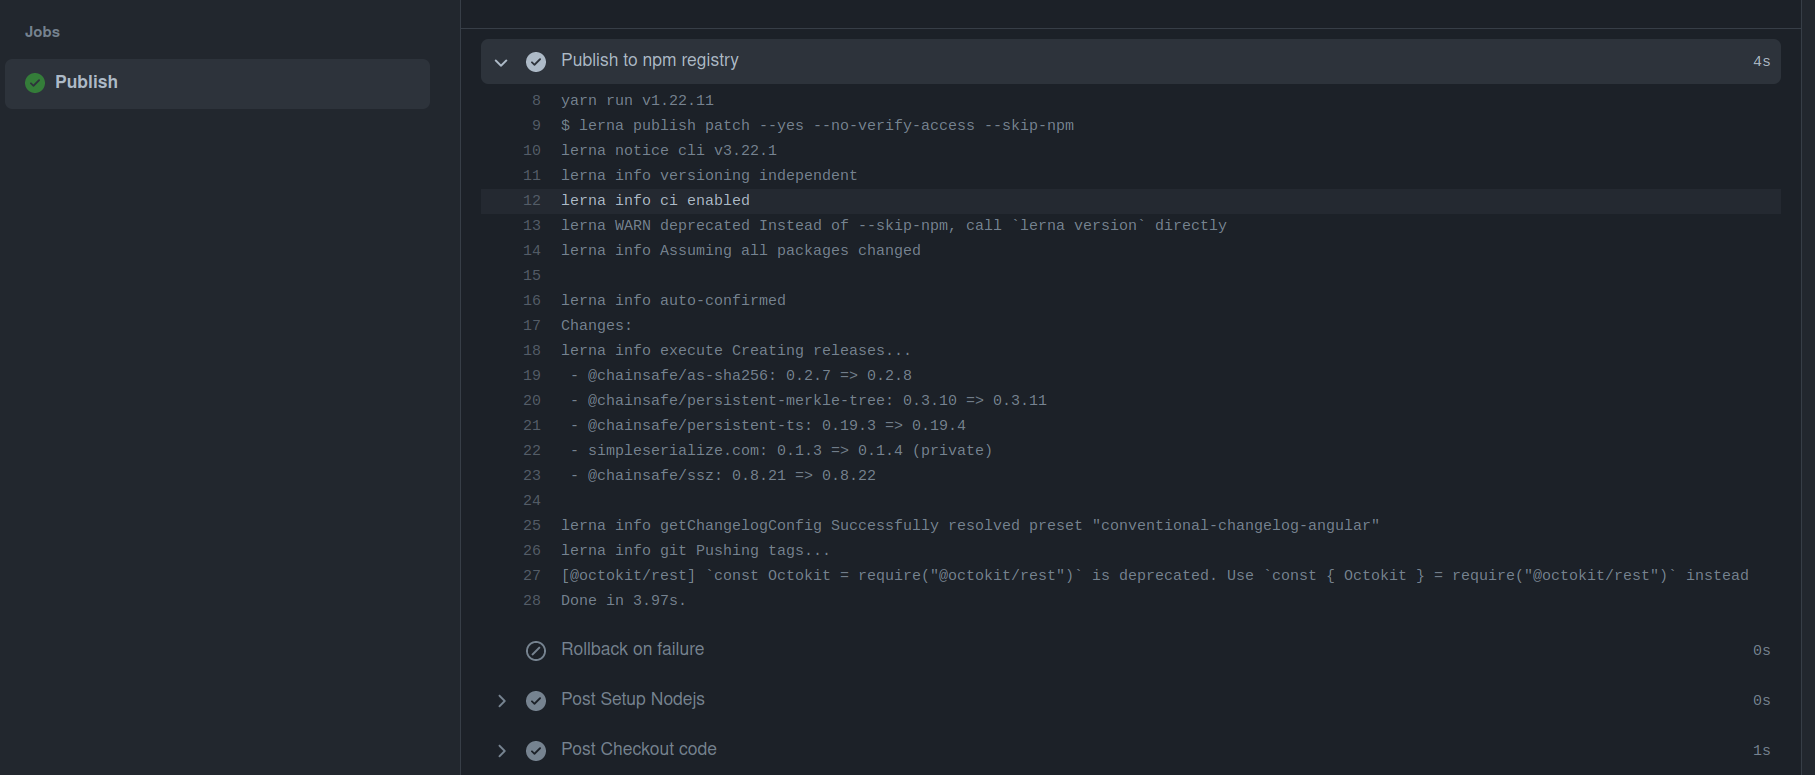Click the check icon for Post Setup Nodejs
The width and height of the screenshot is (1815, 775).
click(x=536, y=701)
